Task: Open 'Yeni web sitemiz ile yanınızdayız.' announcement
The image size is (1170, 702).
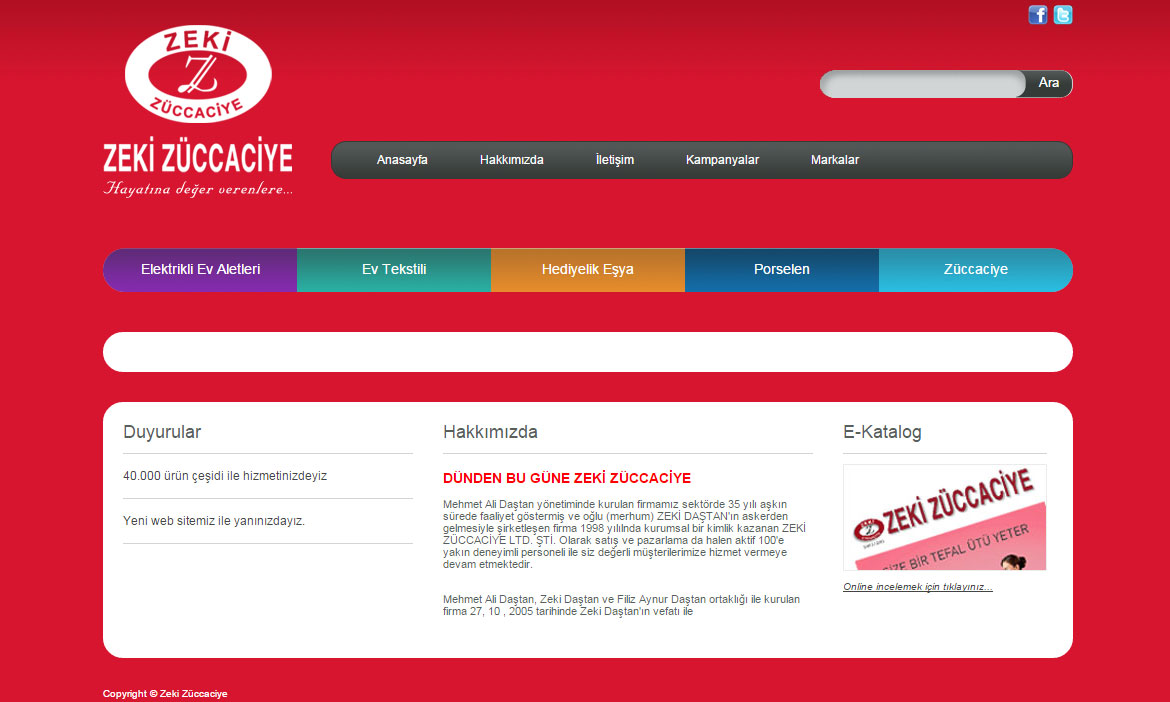Action: pyautogui.click(x=214, y=521)
